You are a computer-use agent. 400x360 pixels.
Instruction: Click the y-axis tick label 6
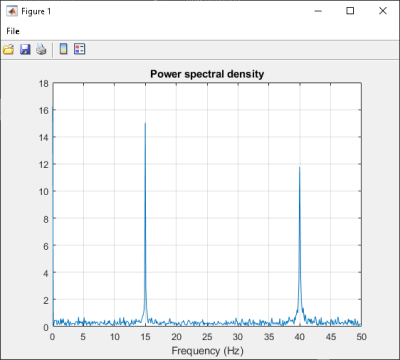click(x=46, y=246)
